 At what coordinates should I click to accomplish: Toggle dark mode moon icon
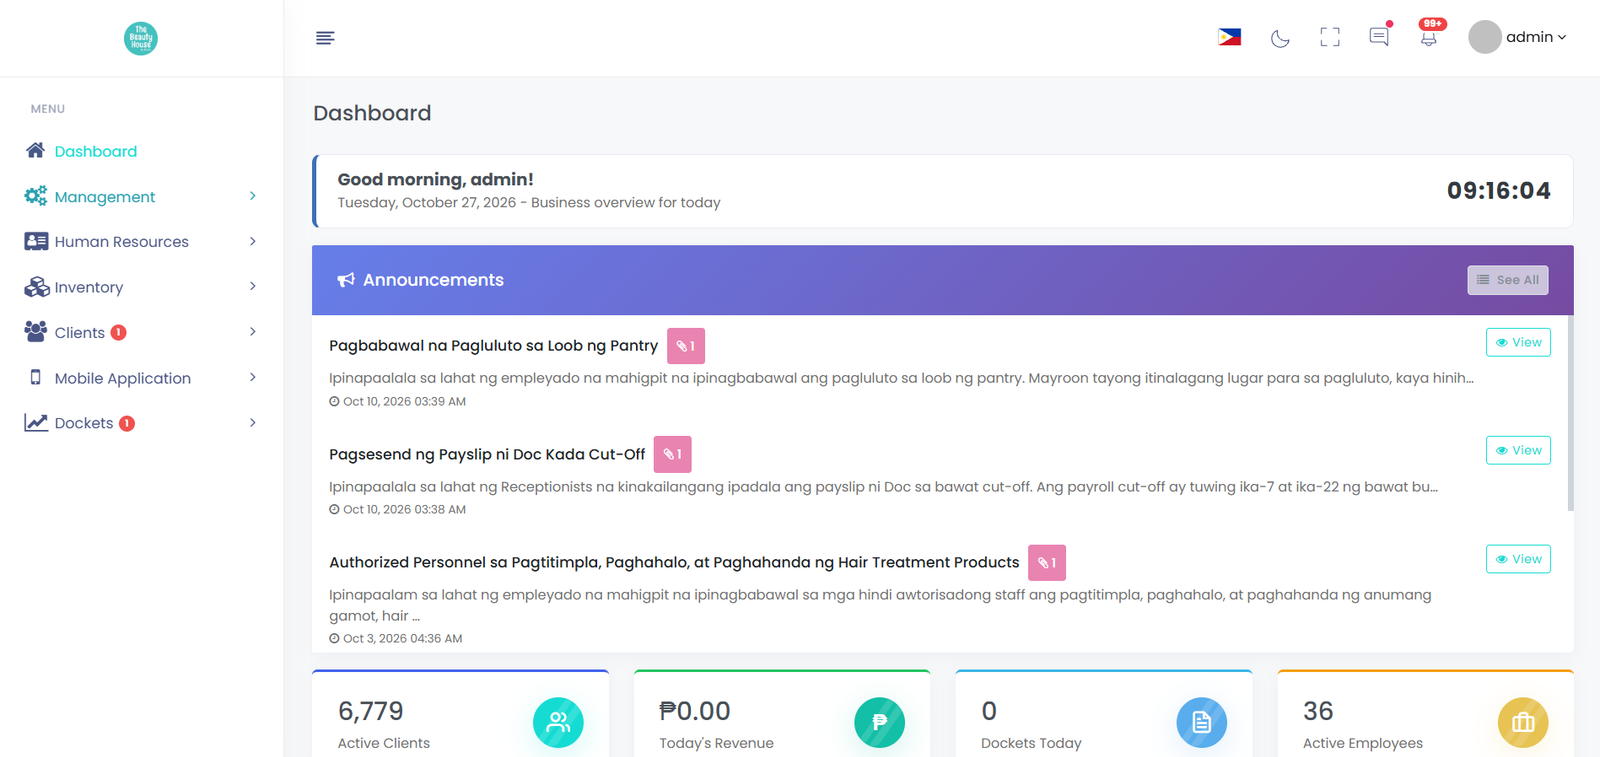coord(1280,38)
